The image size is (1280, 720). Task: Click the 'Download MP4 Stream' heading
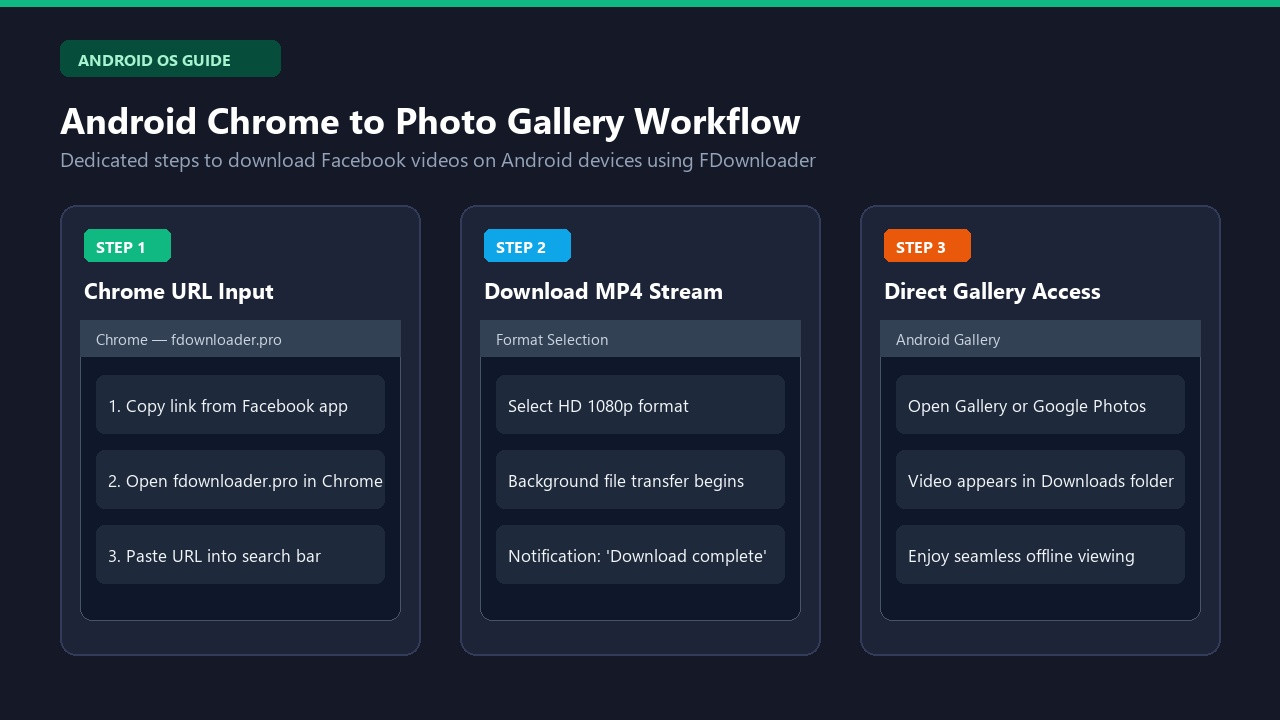[x=603, y=291]
